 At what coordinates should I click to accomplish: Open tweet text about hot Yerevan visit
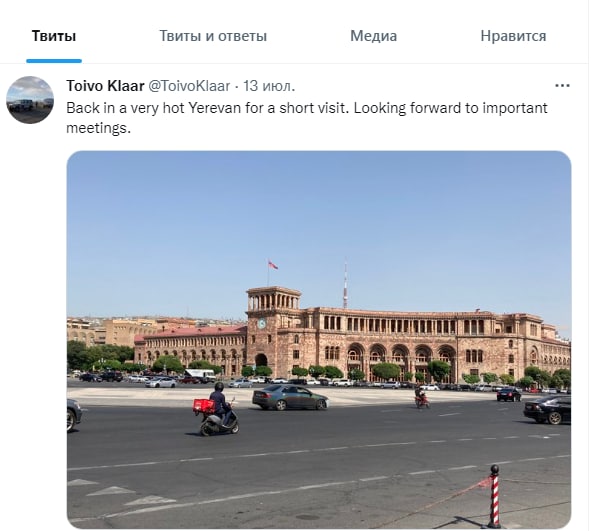point(307,117)
